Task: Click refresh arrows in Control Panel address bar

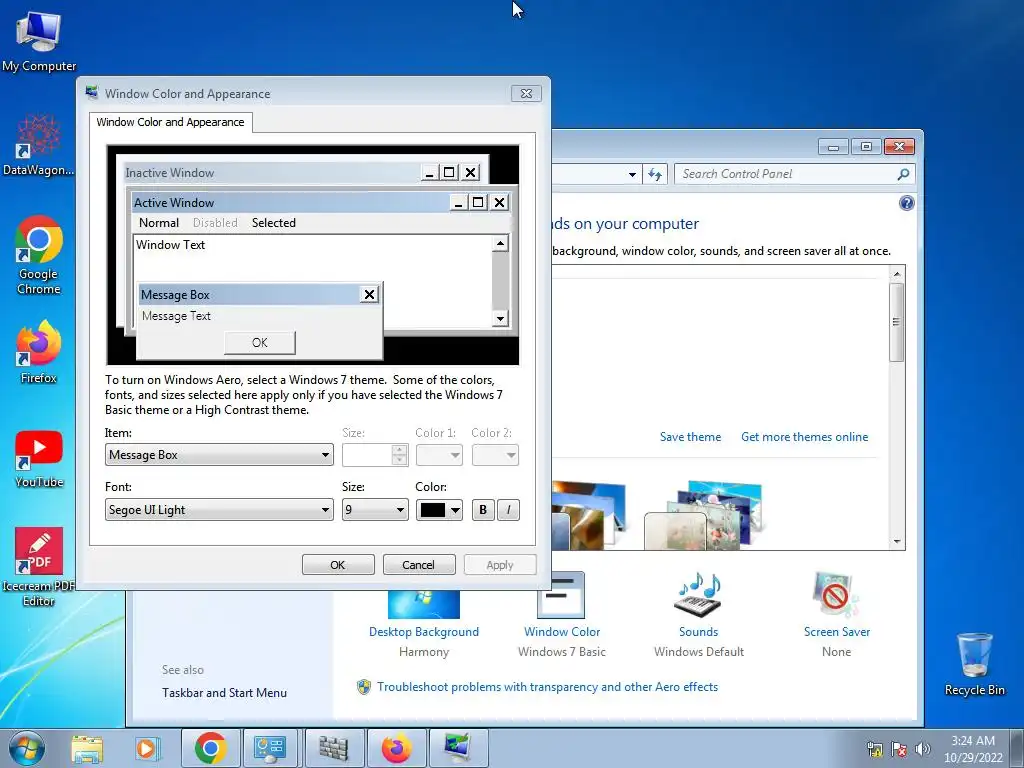Action: click(655, 174)
